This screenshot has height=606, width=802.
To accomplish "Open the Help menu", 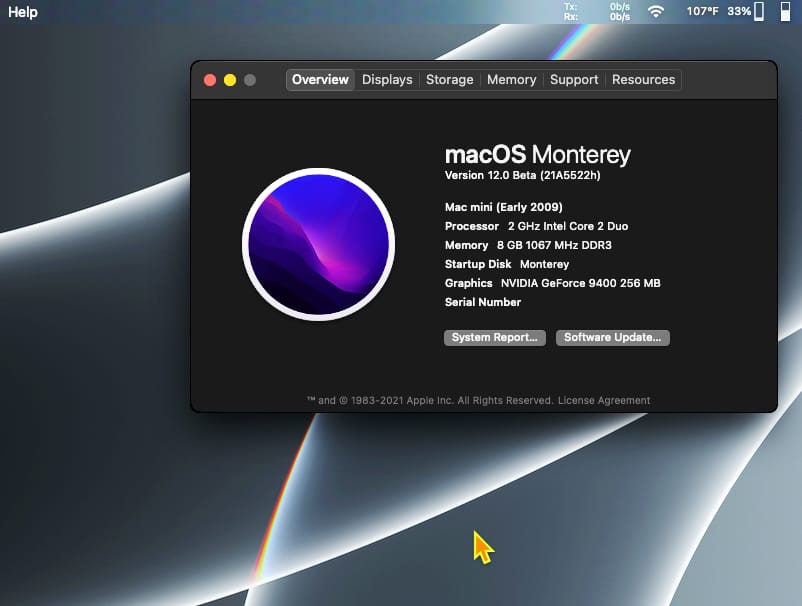I will pyautogui.click(x=23, y=12).
